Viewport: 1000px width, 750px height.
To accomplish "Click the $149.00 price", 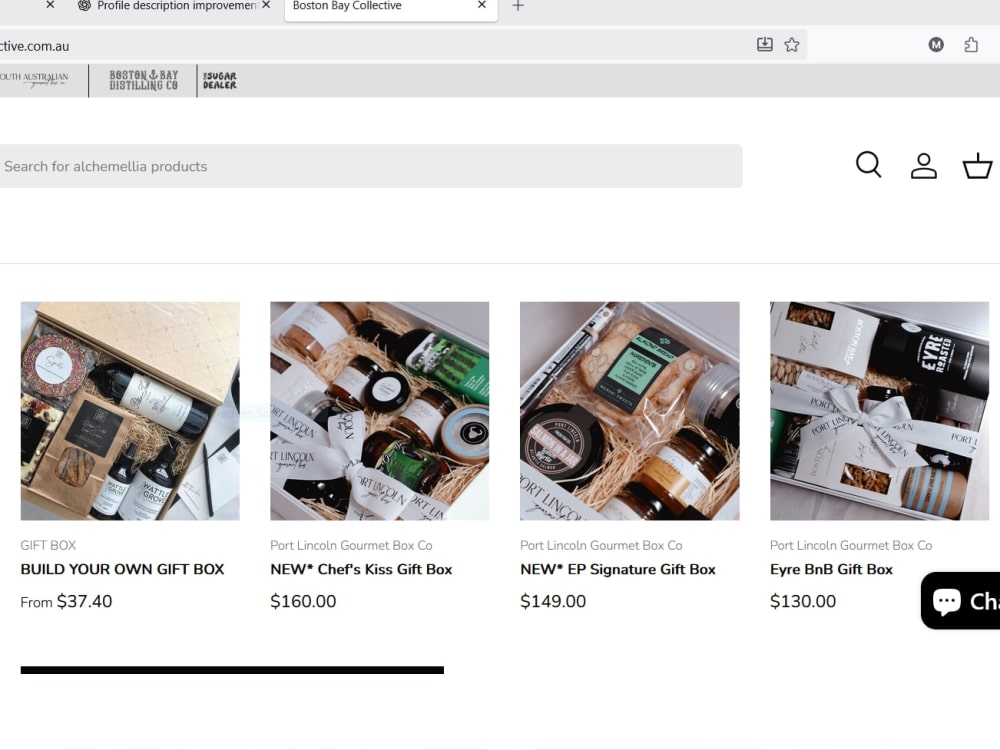I will pyautogui.click(x=553, y=601).
